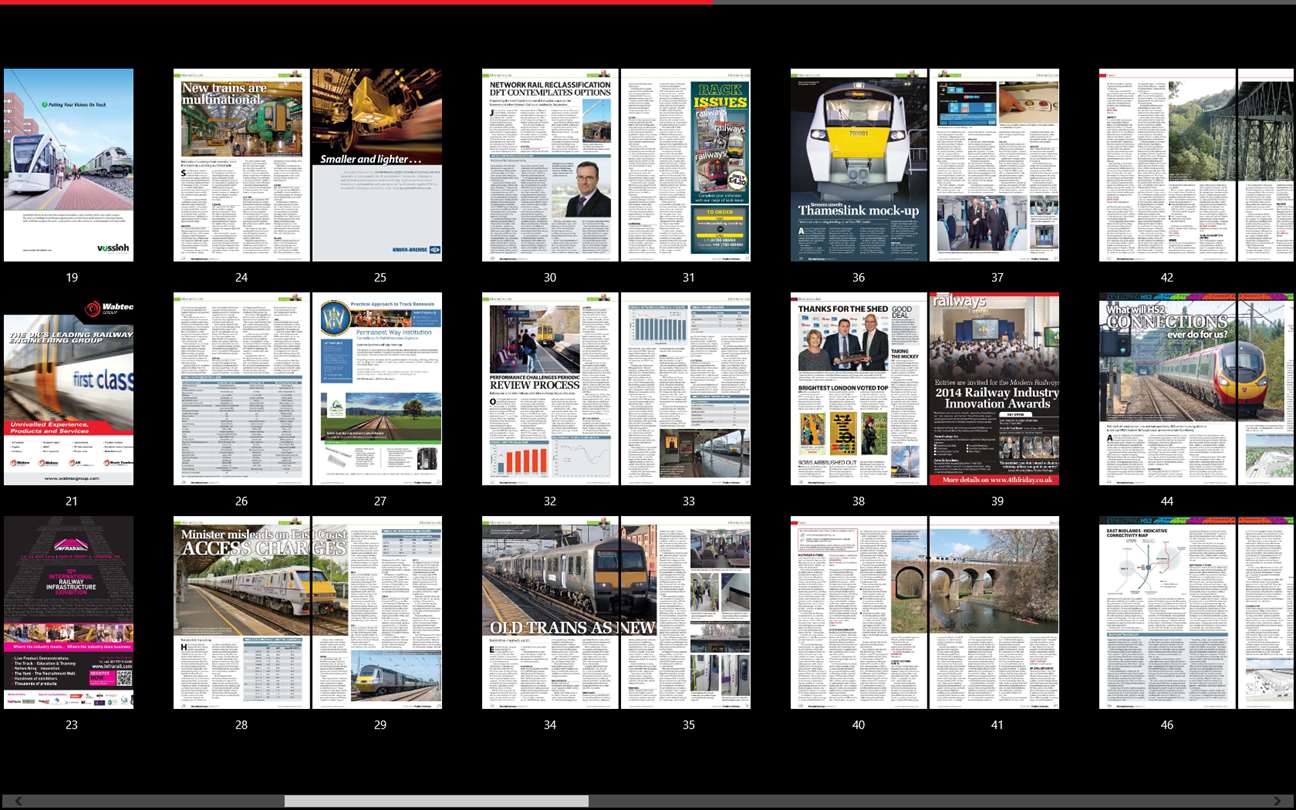Open page 34 'Old trains as new' thumbnail
Image resolution: width=1296 pixels, height=810 pixels.
point(551,613)
